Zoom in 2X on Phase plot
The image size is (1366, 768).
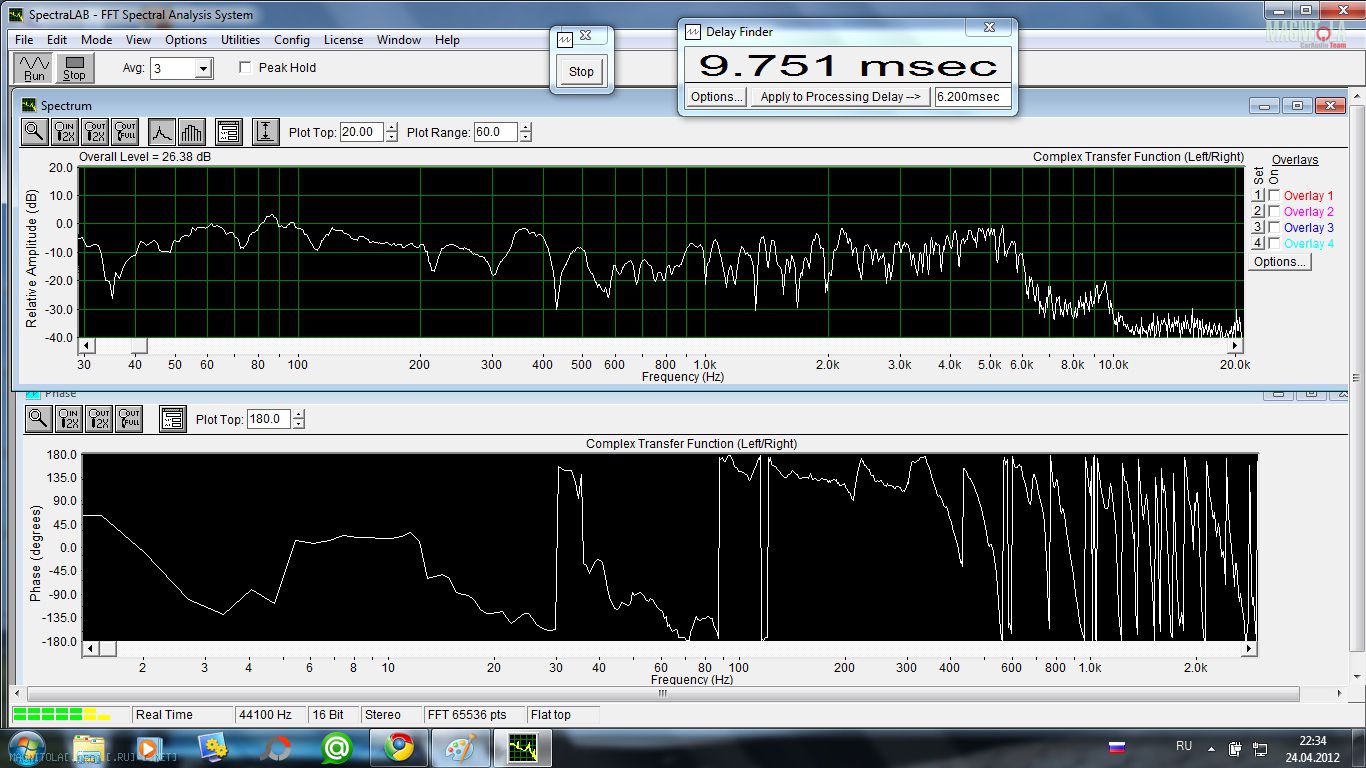(x=69, y=419)
